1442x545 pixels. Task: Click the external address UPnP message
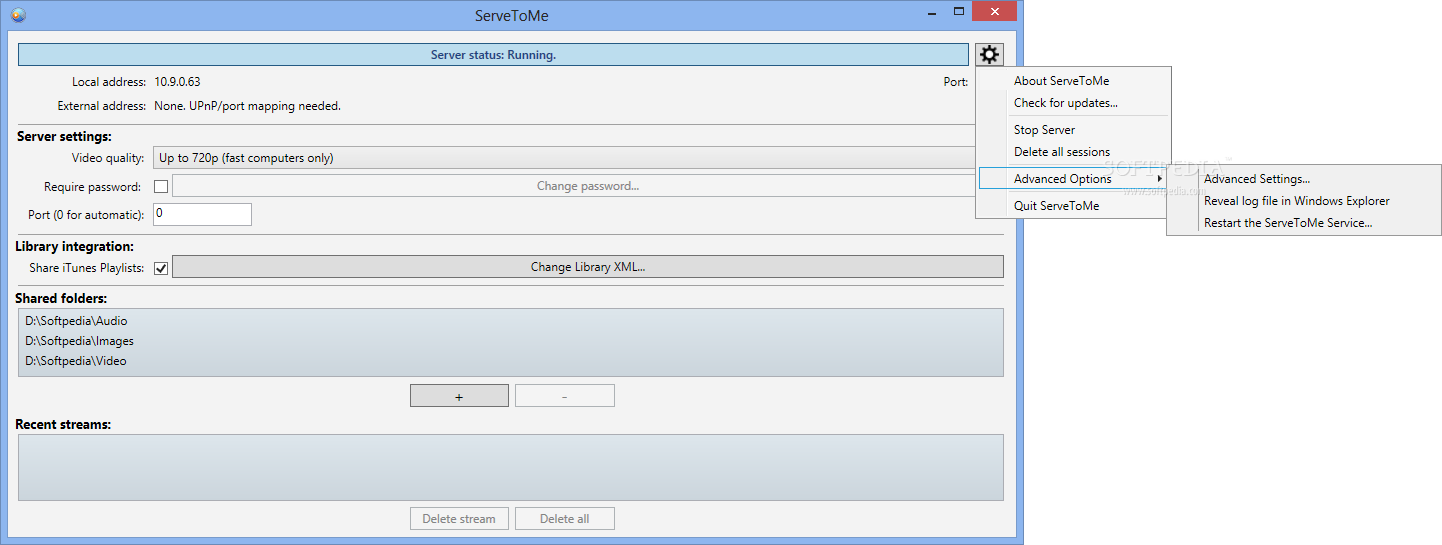247,106
